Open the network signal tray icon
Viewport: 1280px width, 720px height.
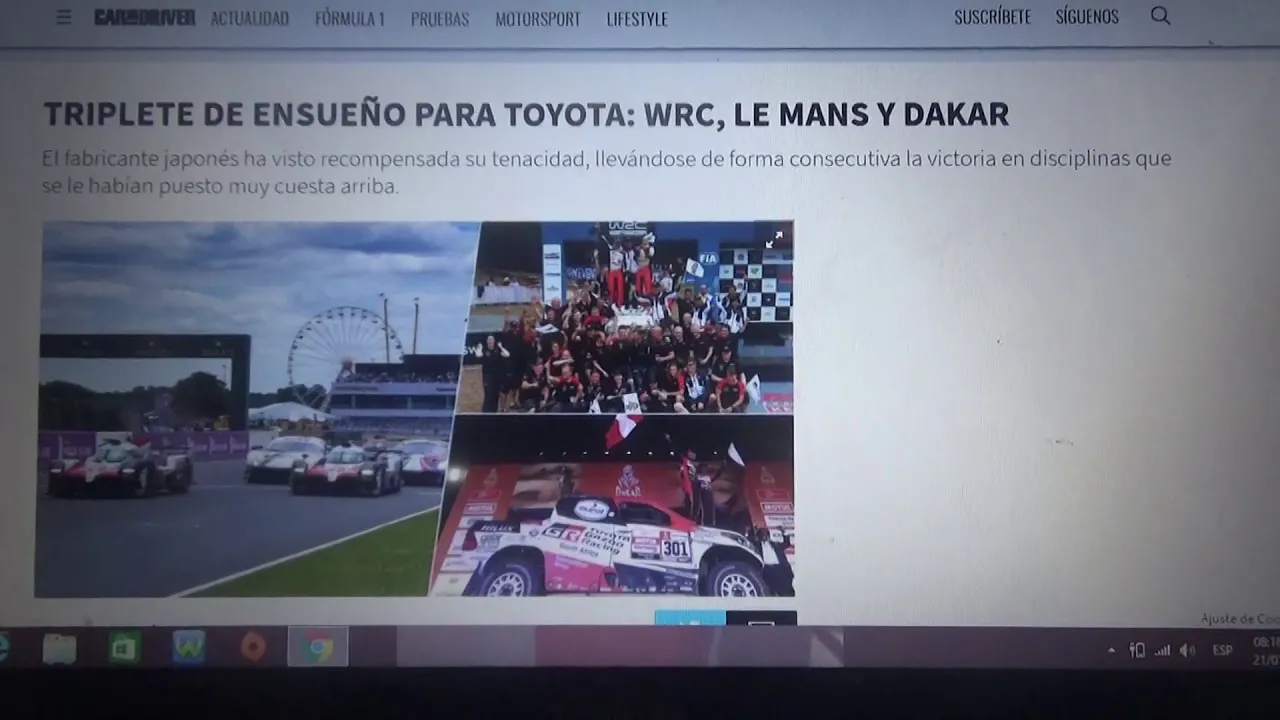1162,650
